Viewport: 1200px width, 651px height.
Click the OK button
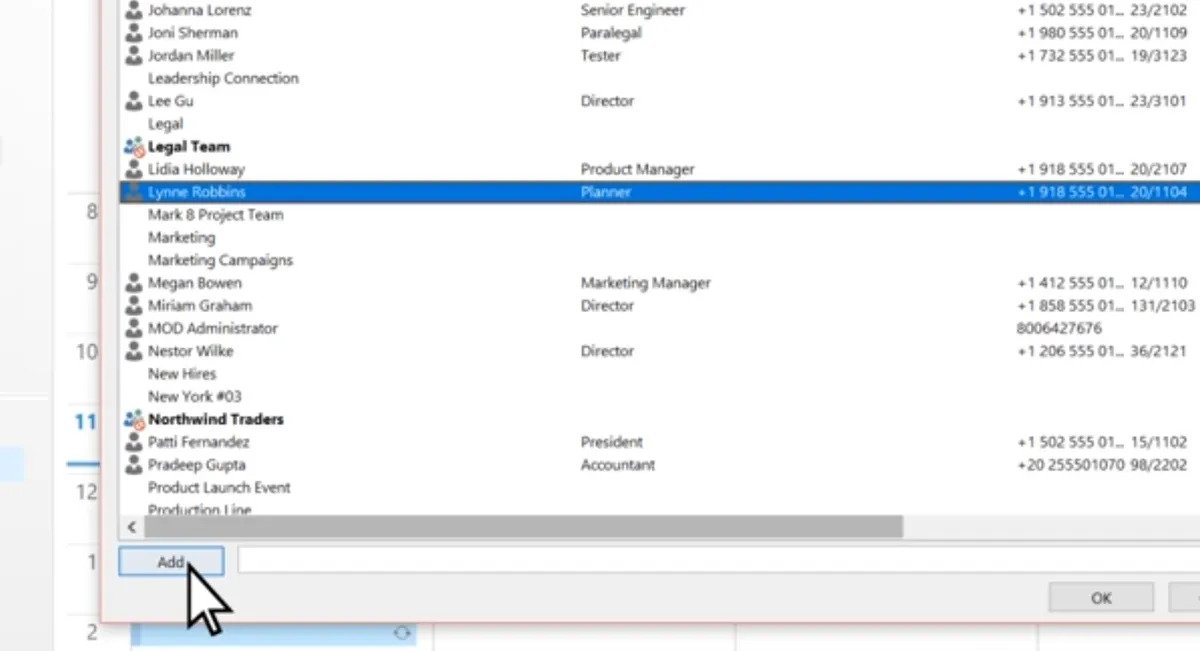pos(1101,598)
